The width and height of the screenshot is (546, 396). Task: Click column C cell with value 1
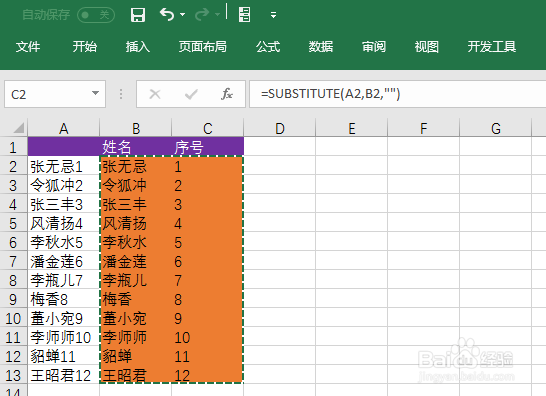[208, 166]
